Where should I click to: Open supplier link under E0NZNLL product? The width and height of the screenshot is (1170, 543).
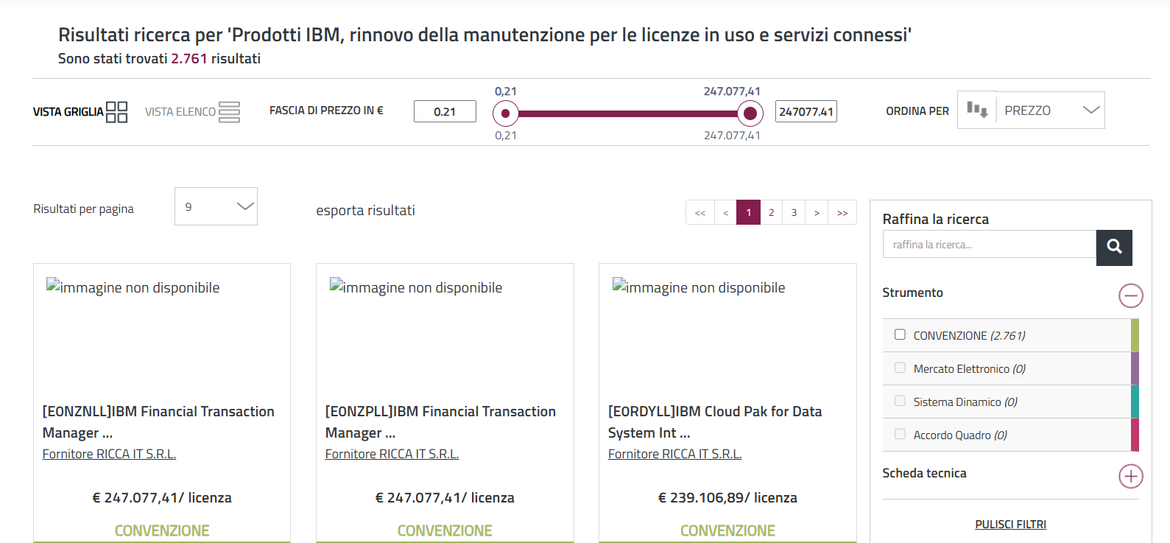click(x=109, y=454)
